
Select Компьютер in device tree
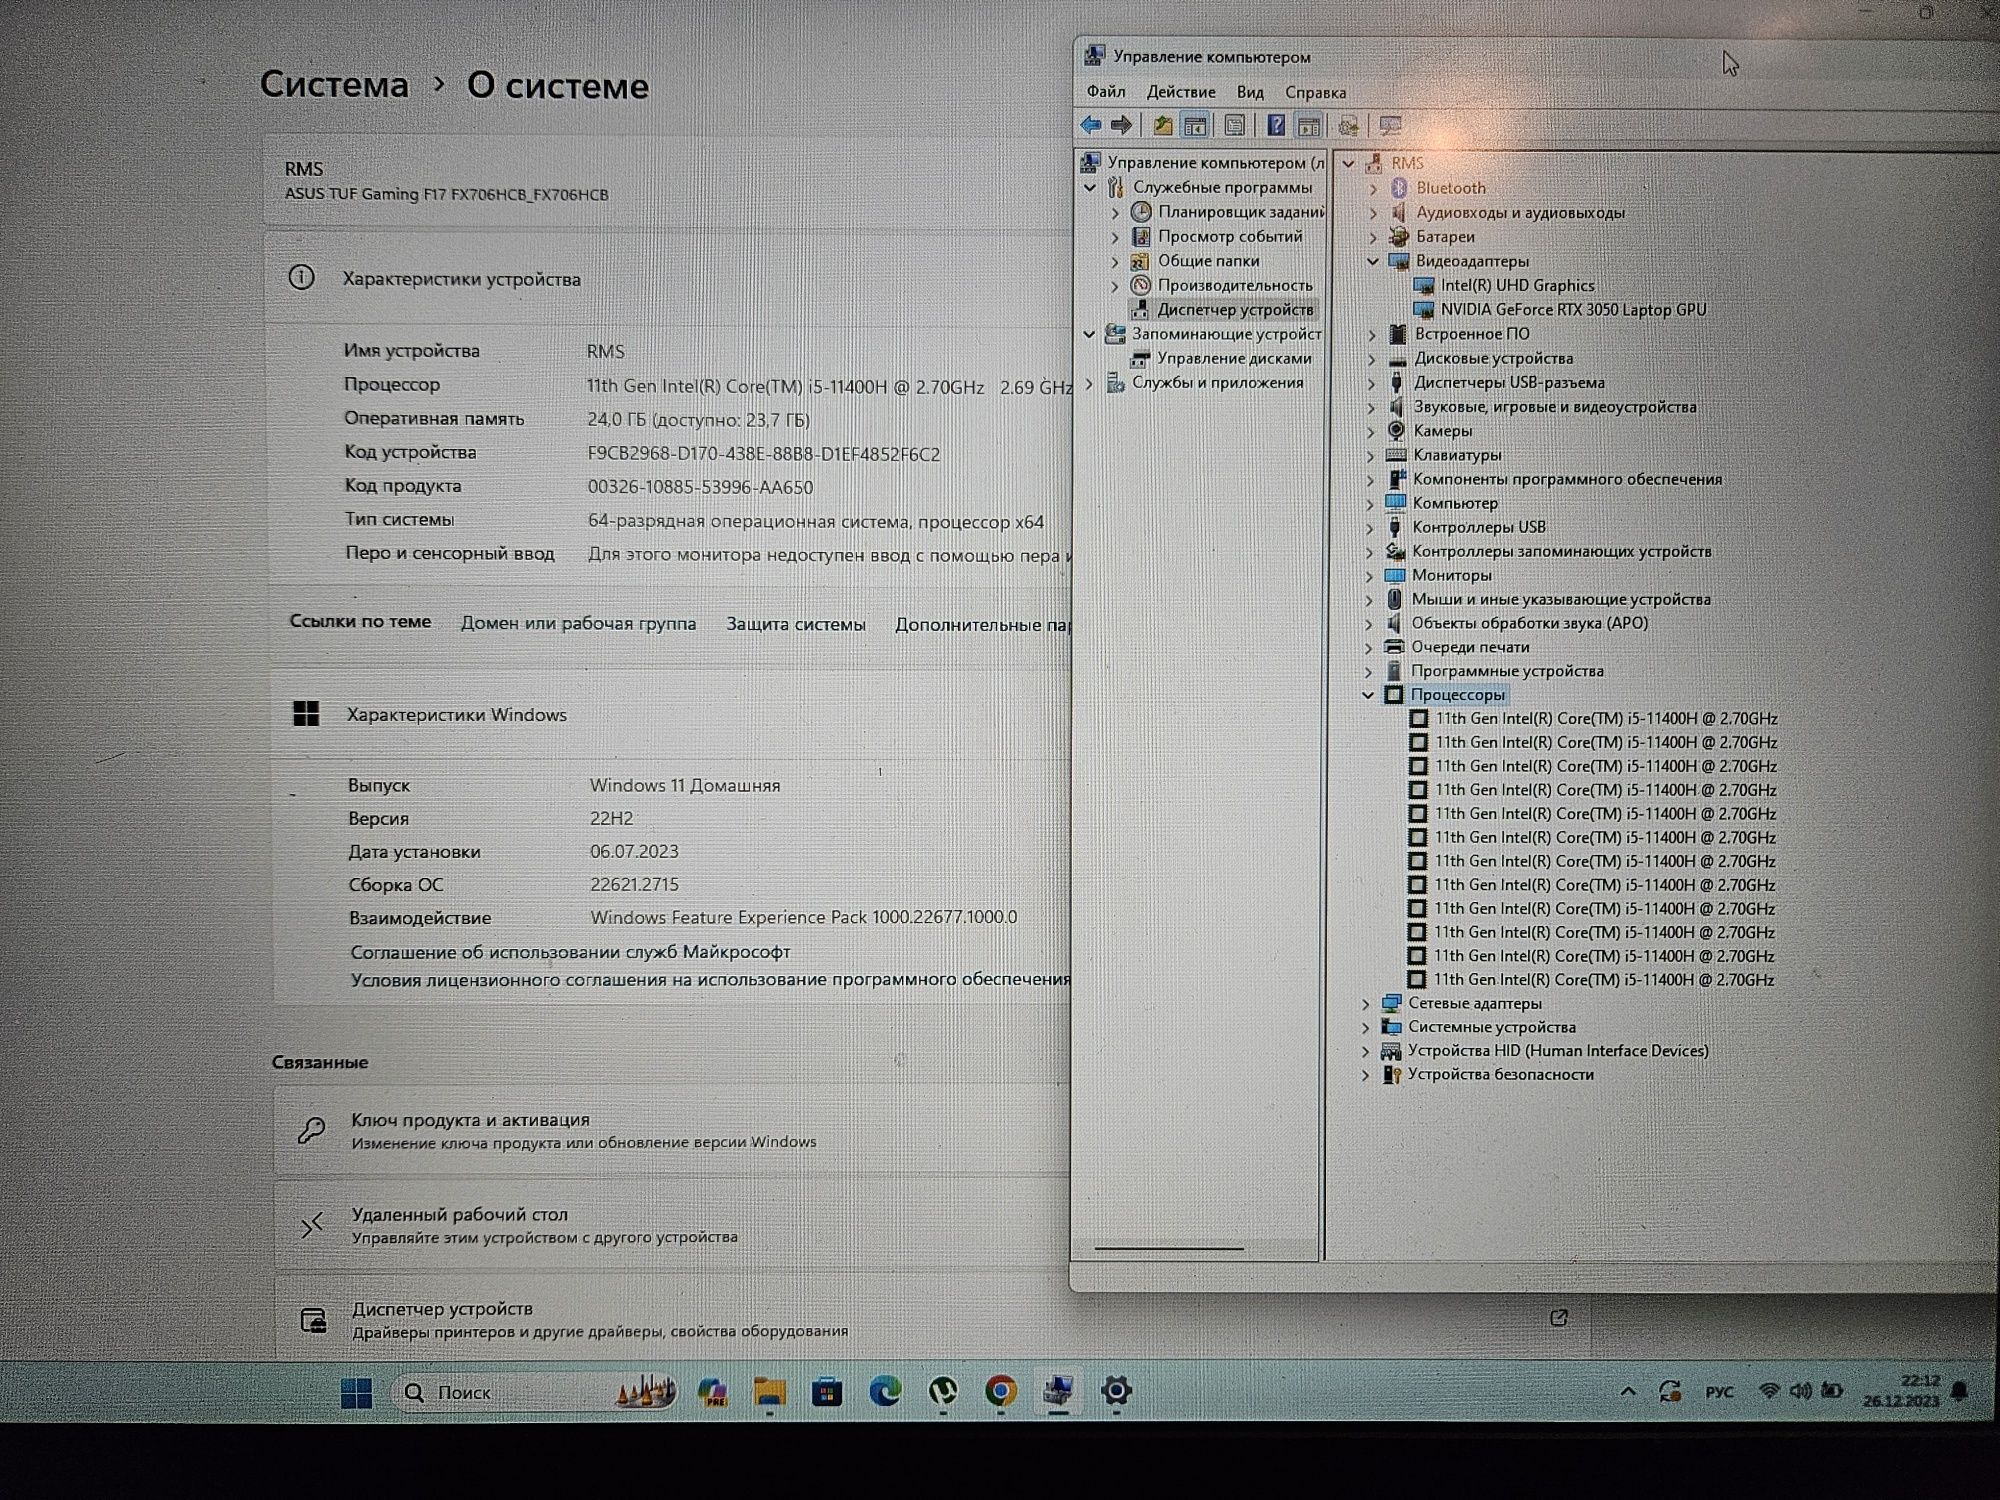[x=1455, y=503]
